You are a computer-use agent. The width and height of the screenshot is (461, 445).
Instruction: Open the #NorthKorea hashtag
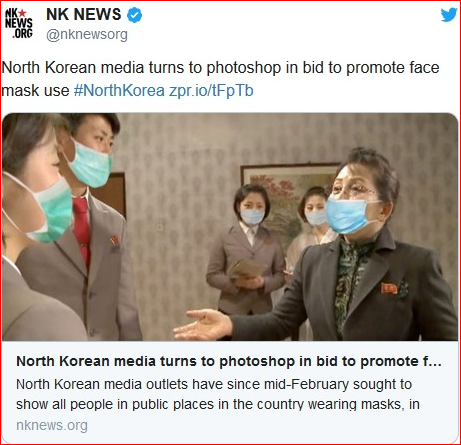tap(119, 90)
